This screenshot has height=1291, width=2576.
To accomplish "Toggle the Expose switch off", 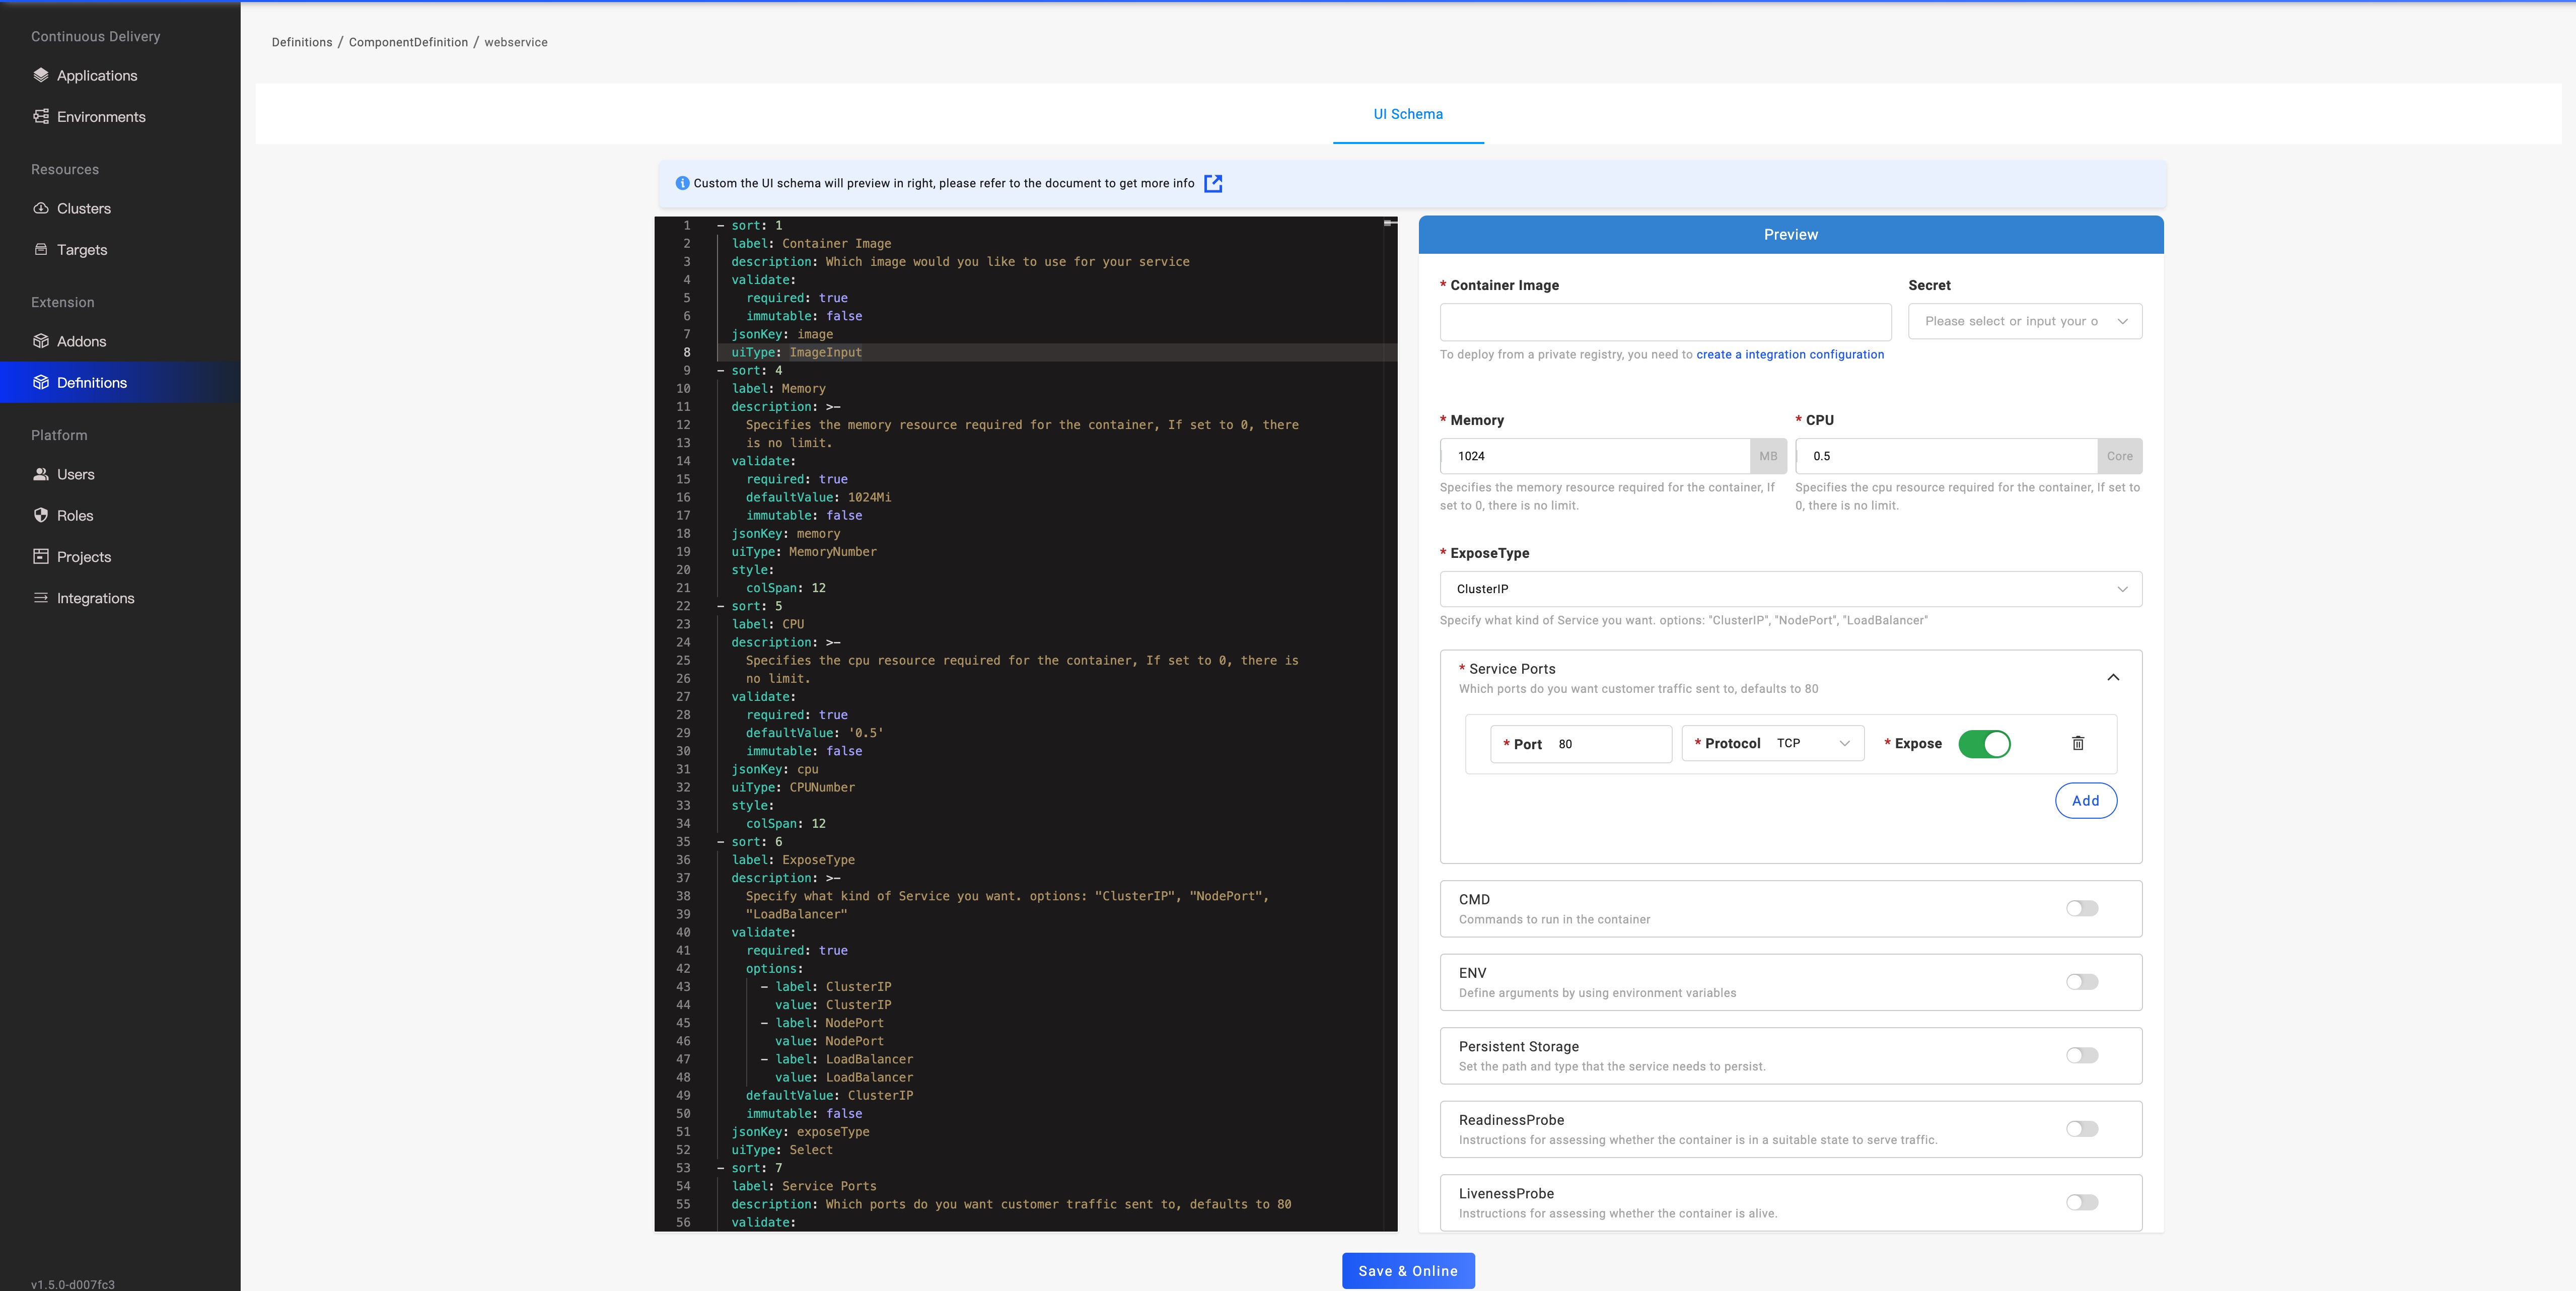I will [1983, 744].
